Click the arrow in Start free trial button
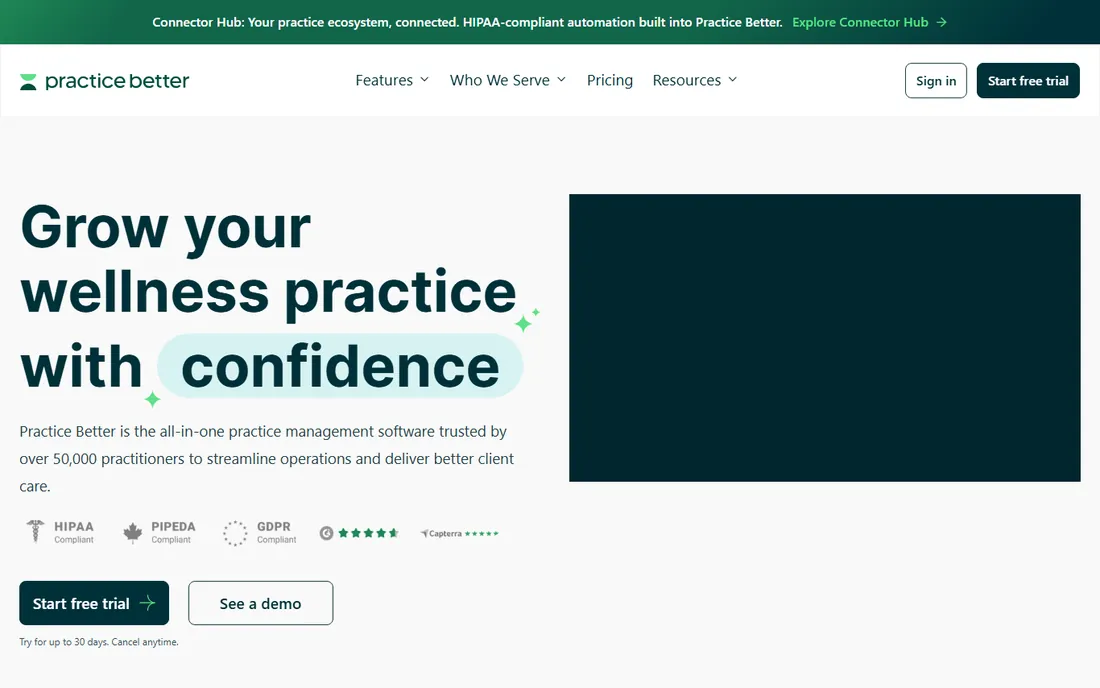 point(147,603)
